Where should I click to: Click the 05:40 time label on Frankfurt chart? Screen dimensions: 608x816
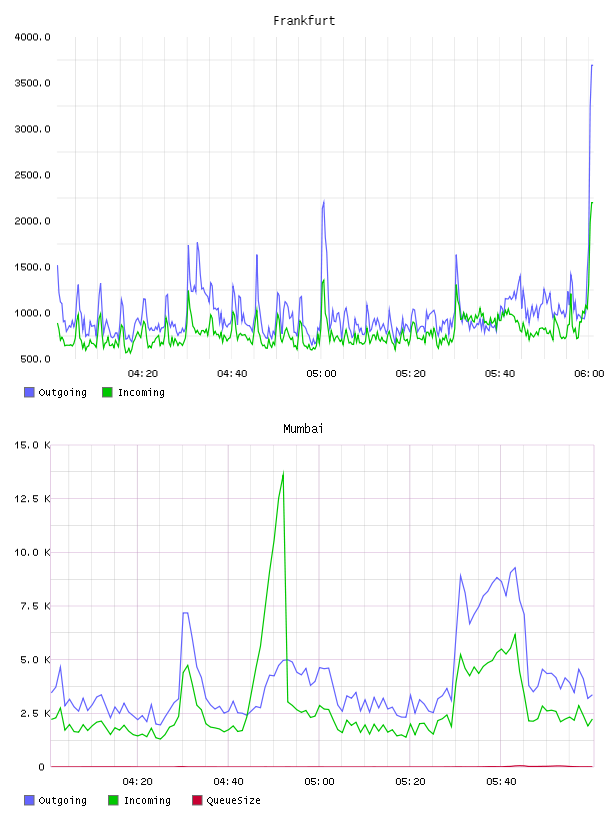tap(500, 374)
